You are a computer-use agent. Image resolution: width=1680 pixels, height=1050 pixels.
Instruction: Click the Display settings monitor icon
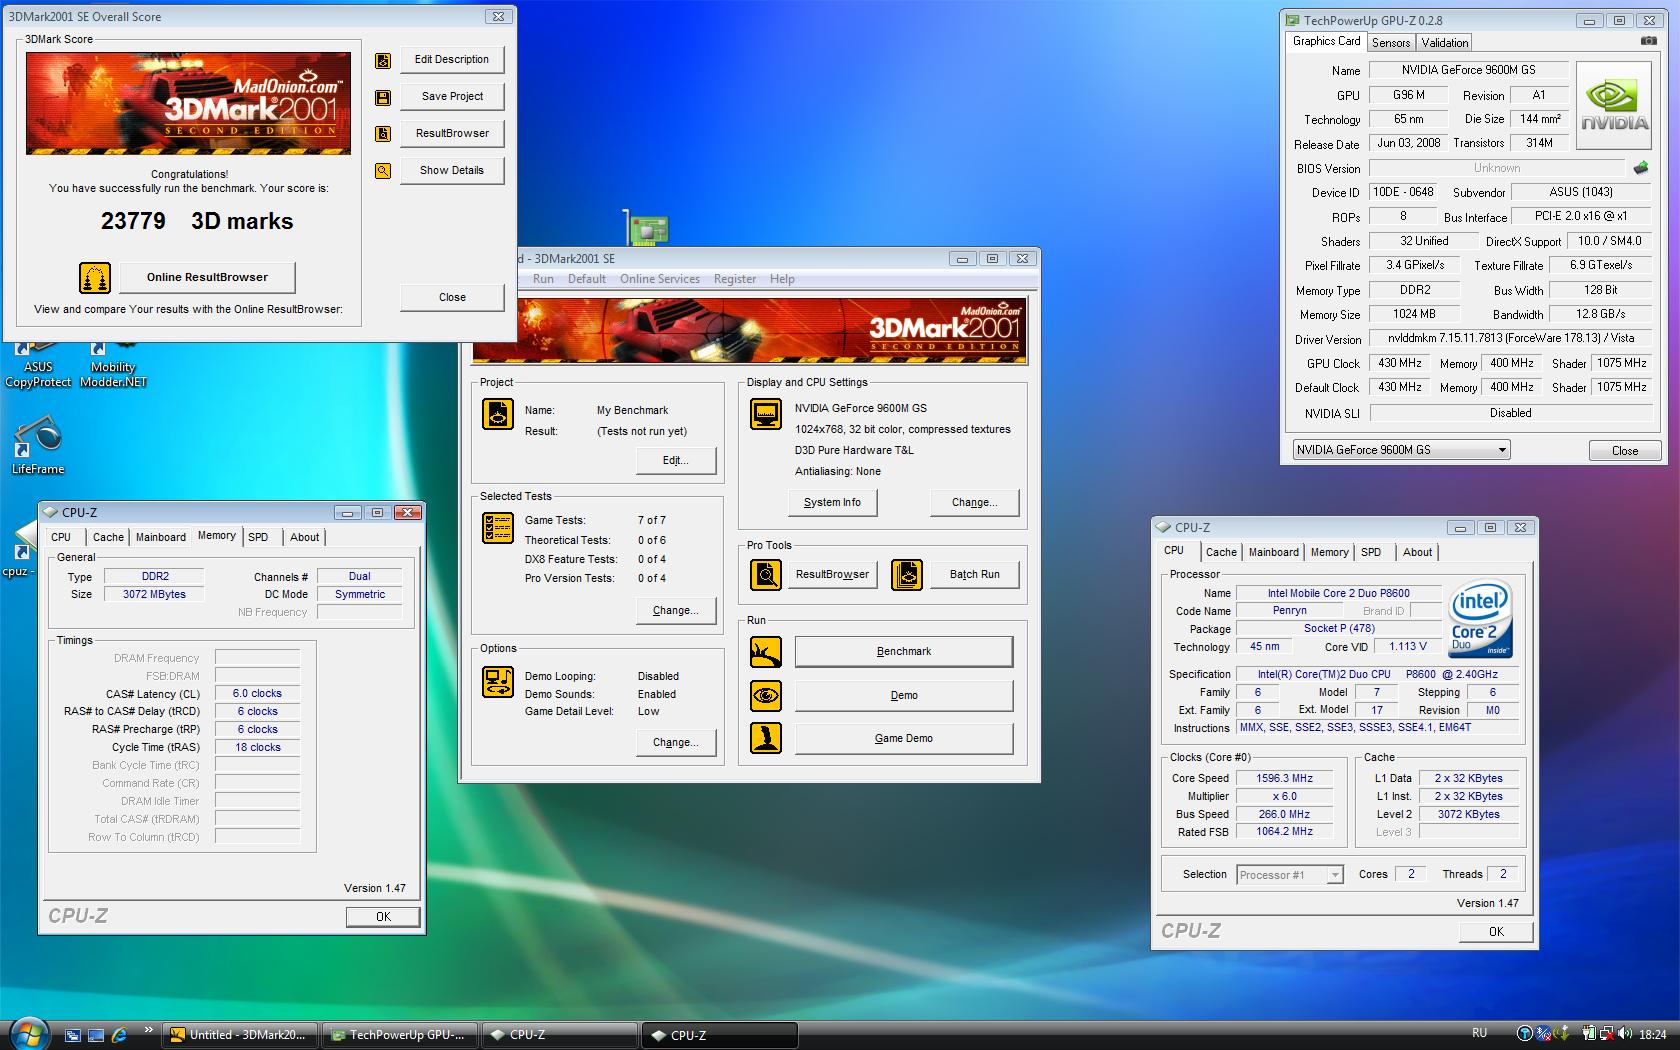coord(766,414)
